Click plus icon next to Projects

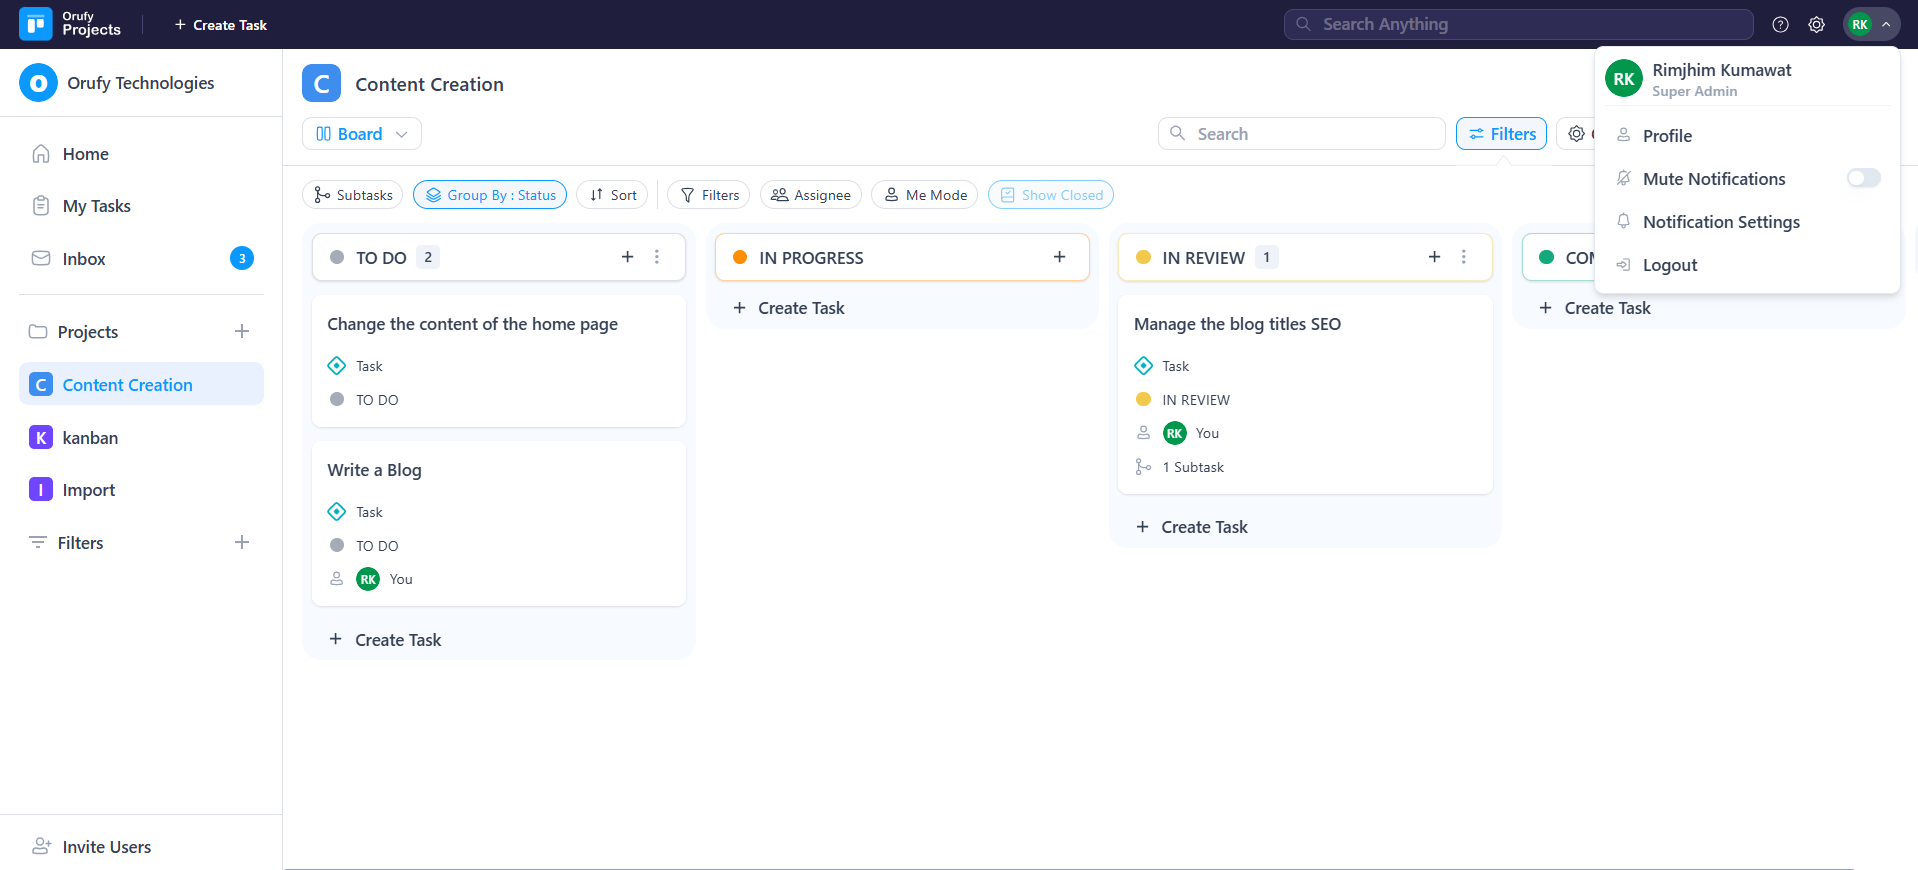pyautogui.click(x=242, y=331)
